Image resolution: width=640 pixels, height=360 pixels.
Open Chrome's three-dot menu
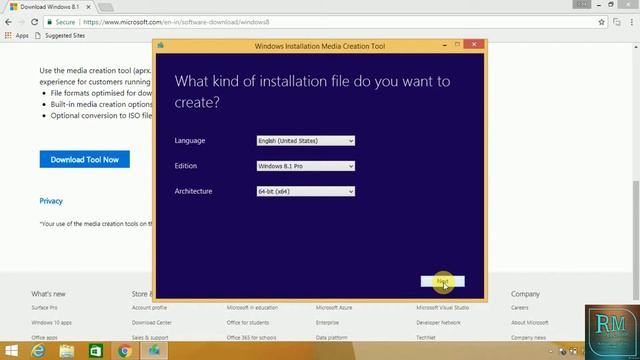click(x=631, y=22)
